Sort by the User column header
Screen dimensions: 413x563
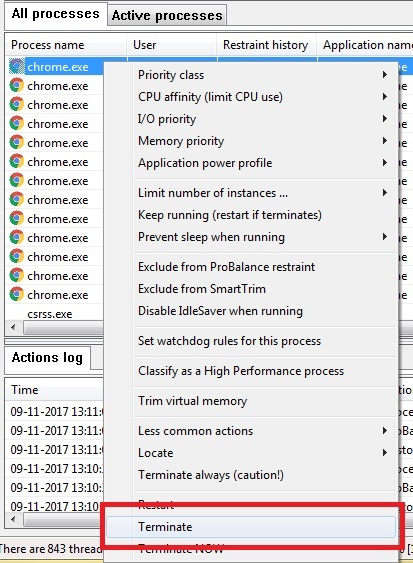(x=172, y=45)
